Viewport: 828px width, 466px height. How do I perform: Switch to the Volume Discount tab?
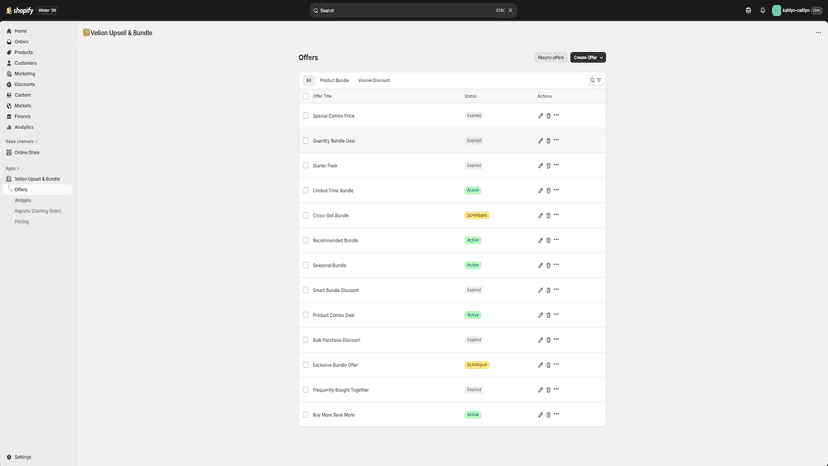[x=374, y=80]
